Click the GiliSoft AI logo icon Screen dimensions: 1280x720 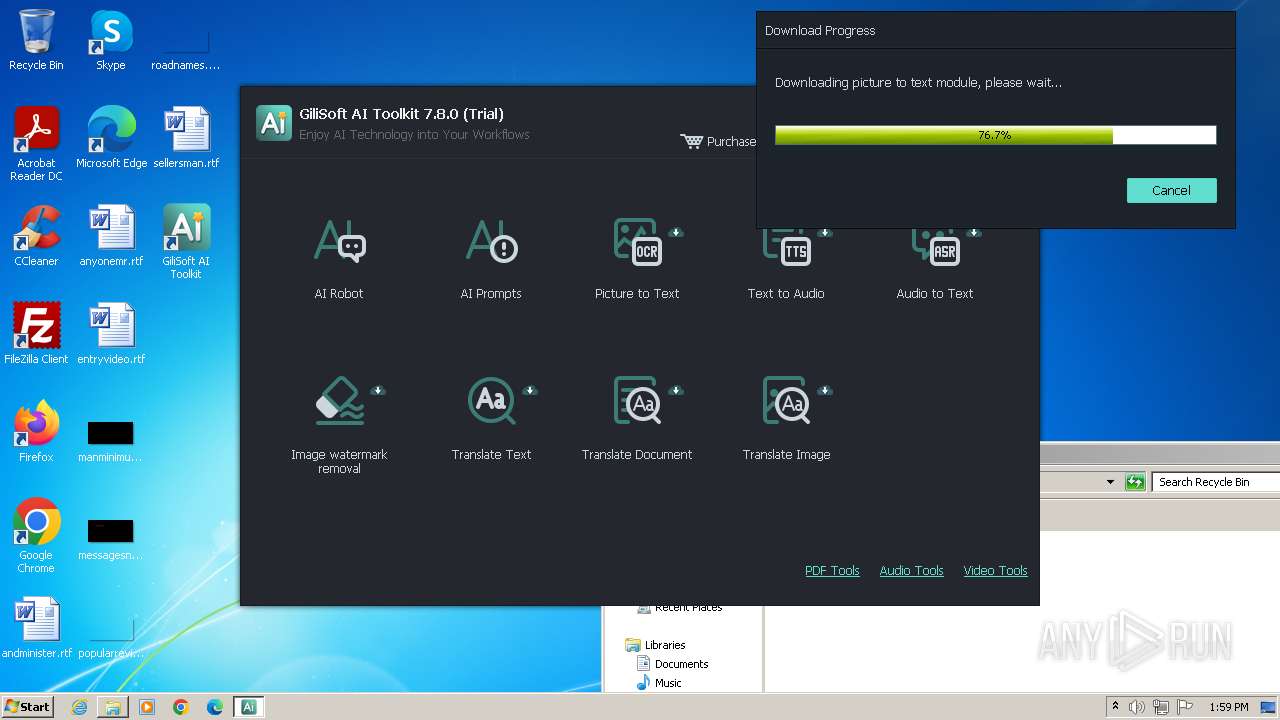pos(273,122)
